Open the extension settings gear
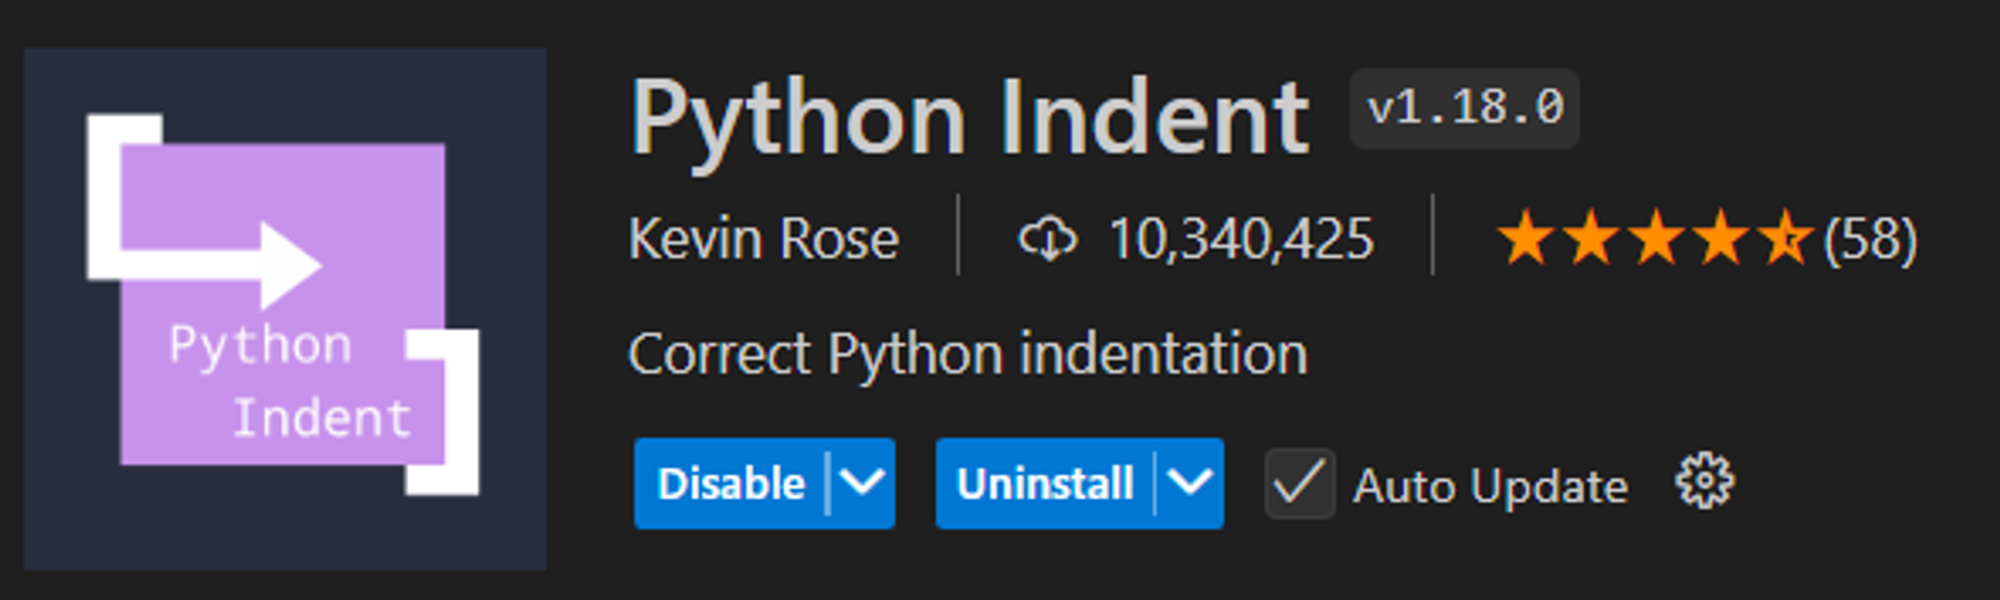2000x600 pixels. click(1704, 483)
